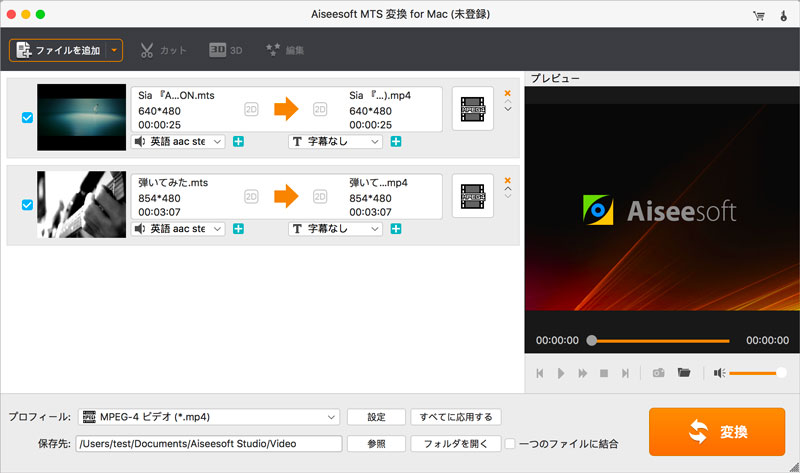
Task: Adjust the preview volume slider
Action: click(x=758, y=373)
